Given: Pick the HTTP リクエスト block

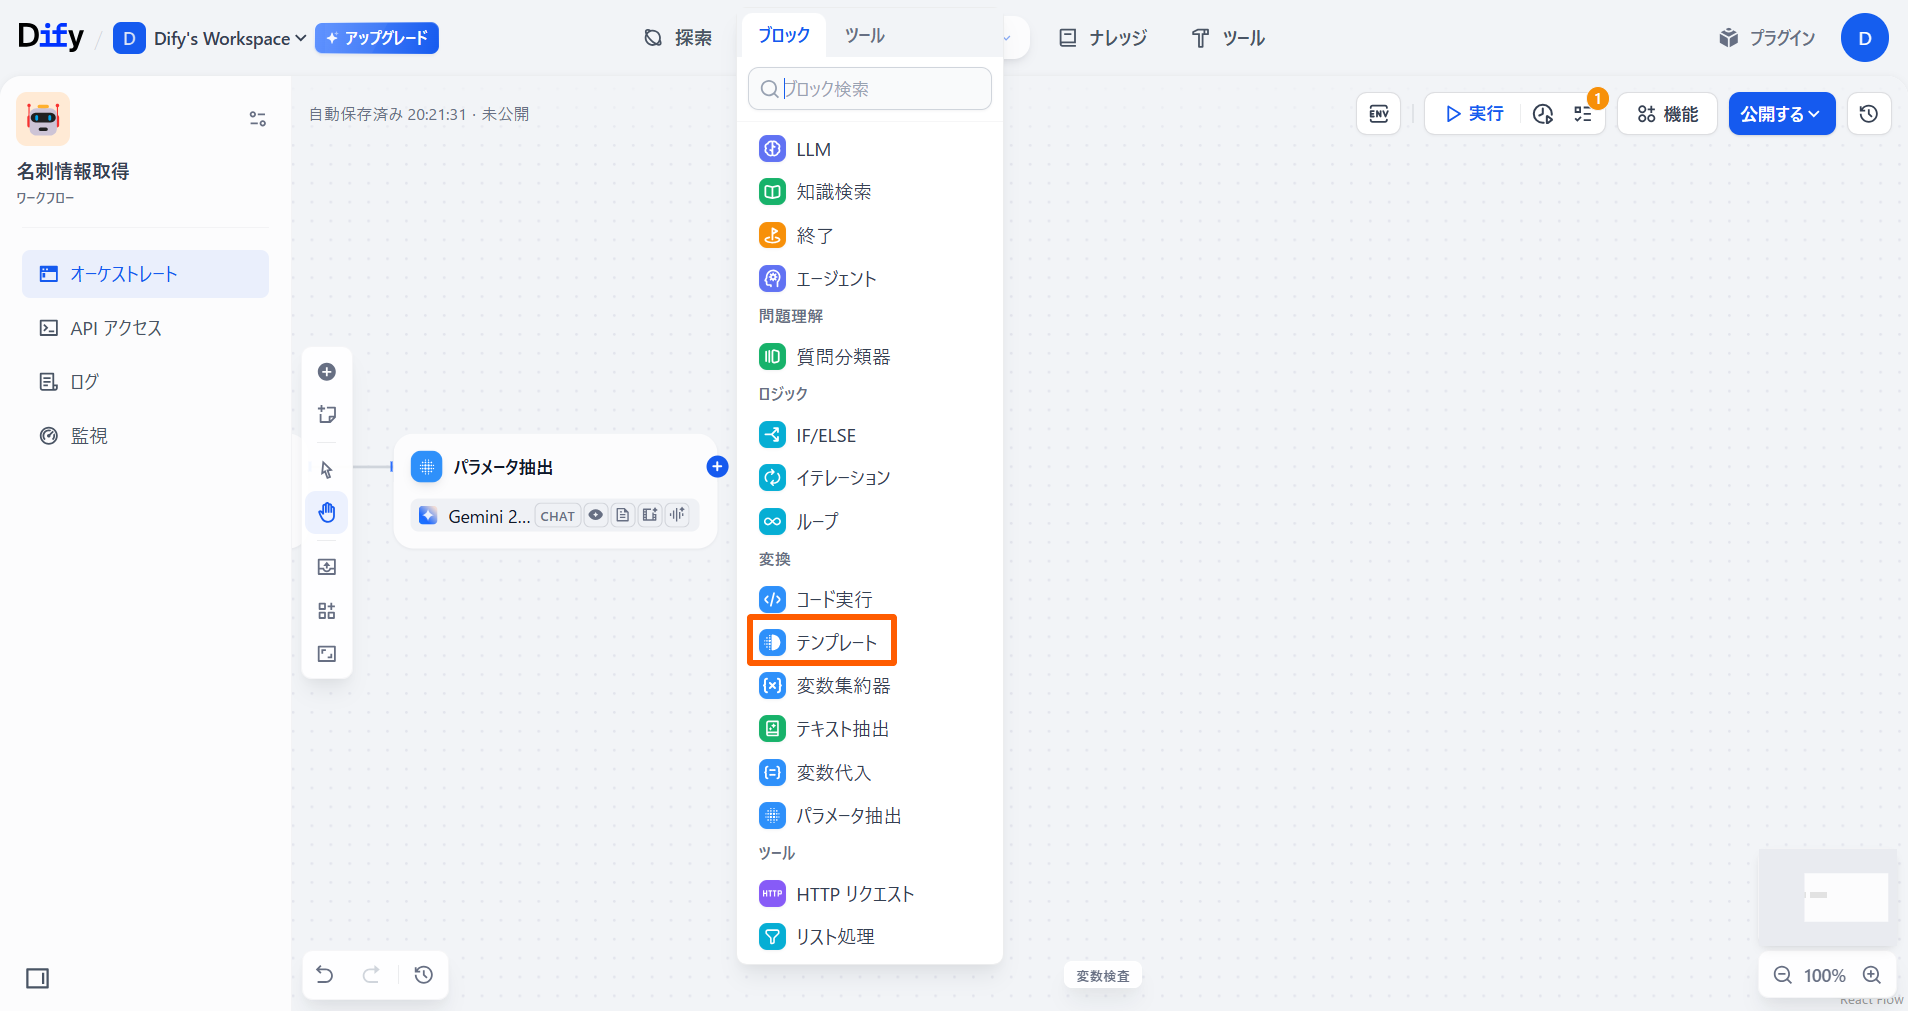Looking at the screenshot, I should click(854, 894).
